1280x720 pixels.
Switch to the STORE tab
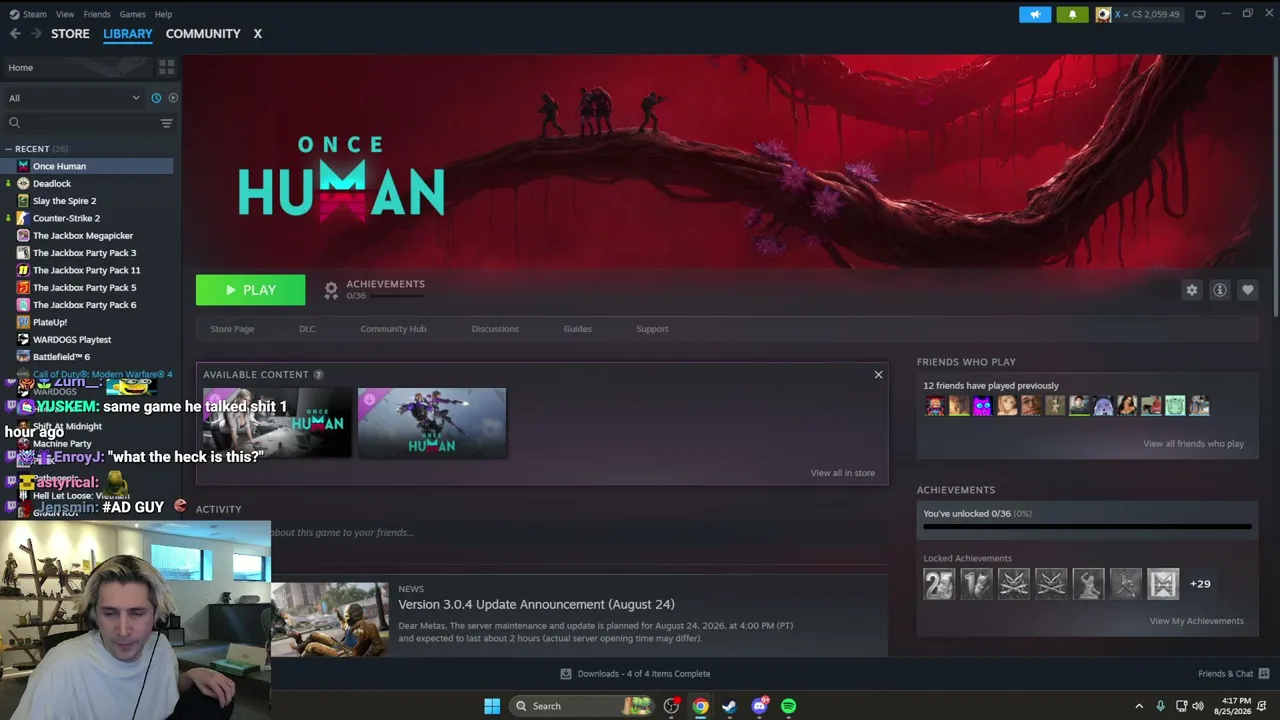[x=70, y=34]
